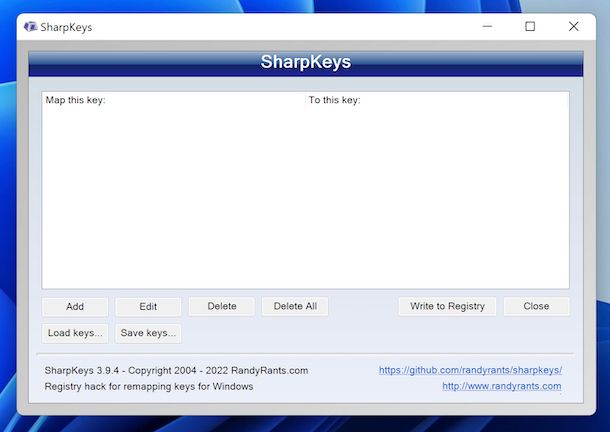The height and width of the screenshot is (432, 610).
Task: Open the Load keys... dialog
Action: click(x=75, y=333)
